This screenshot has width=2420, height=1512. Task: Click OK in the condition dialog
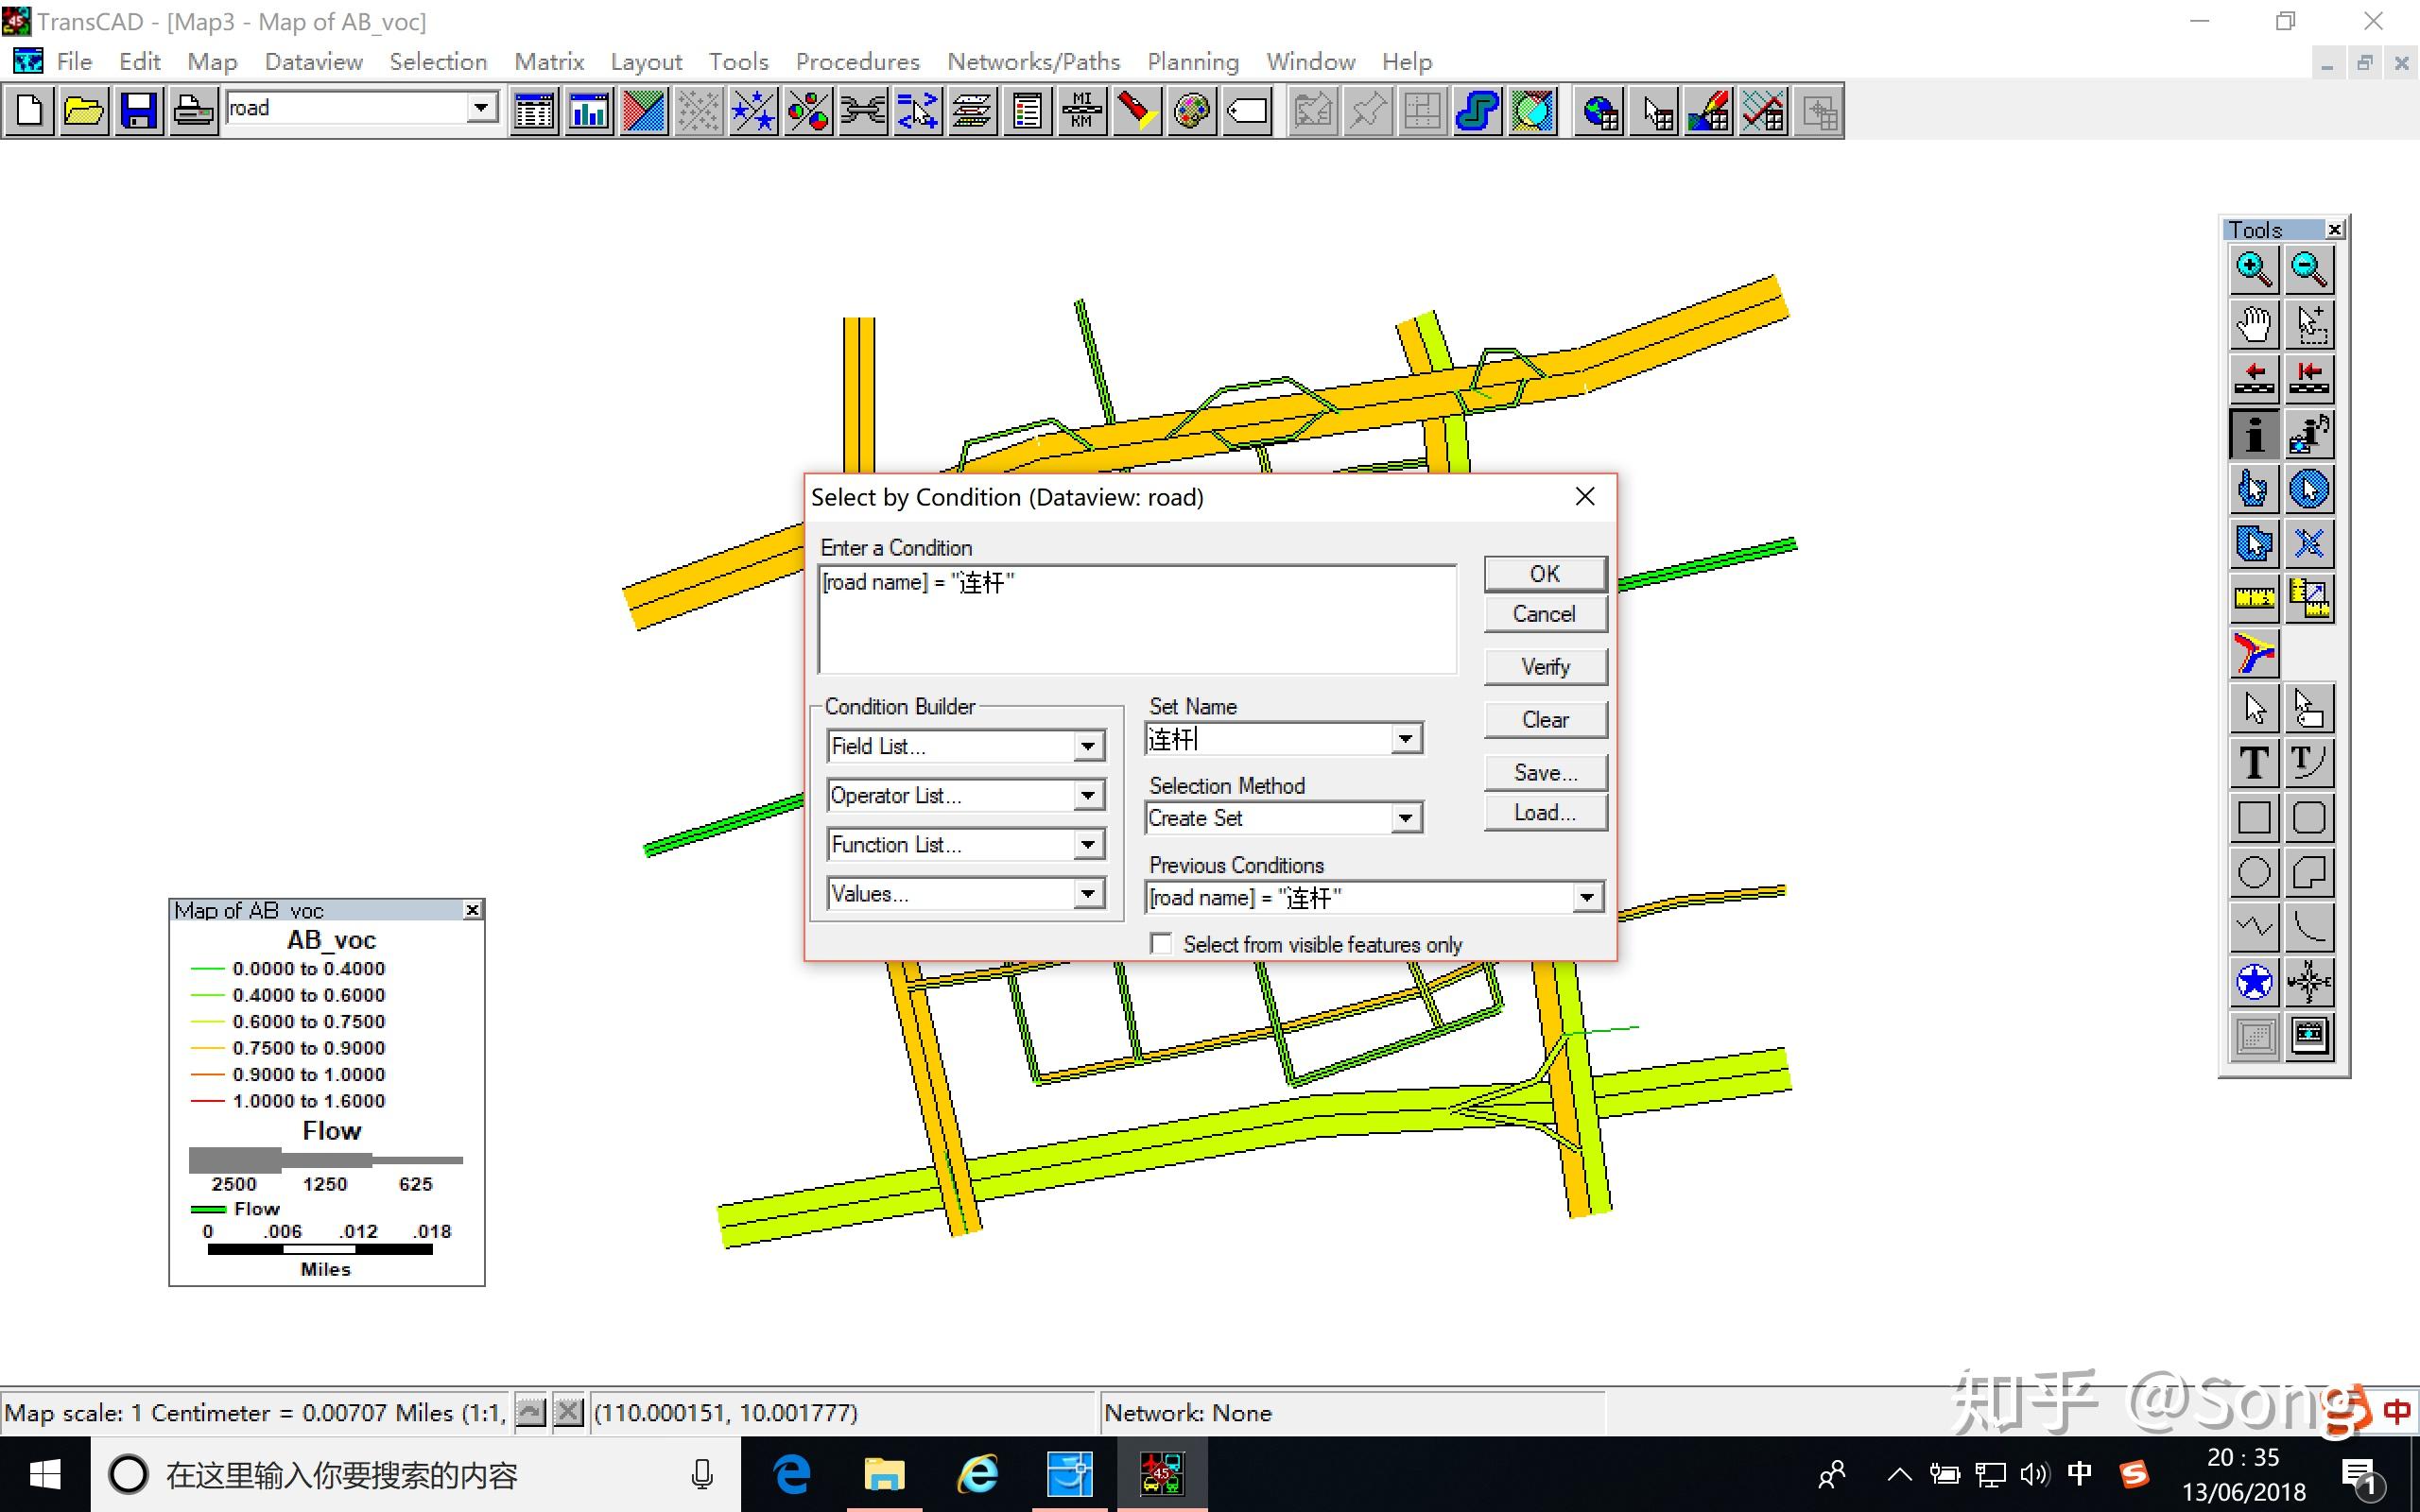1544,574
